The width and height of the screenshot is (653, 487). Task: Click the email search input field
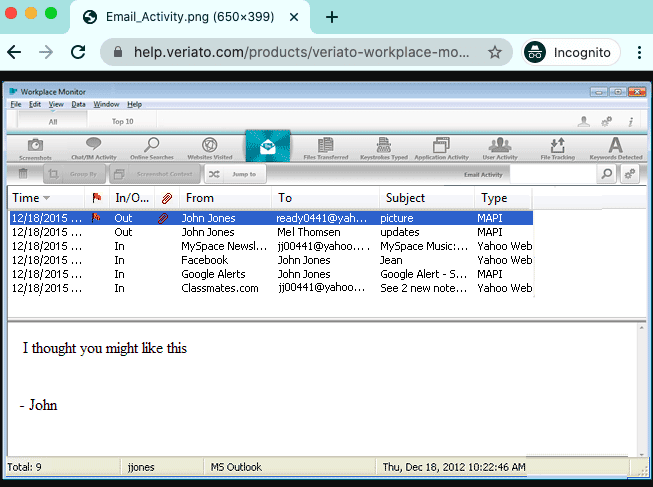pos(553,174)
